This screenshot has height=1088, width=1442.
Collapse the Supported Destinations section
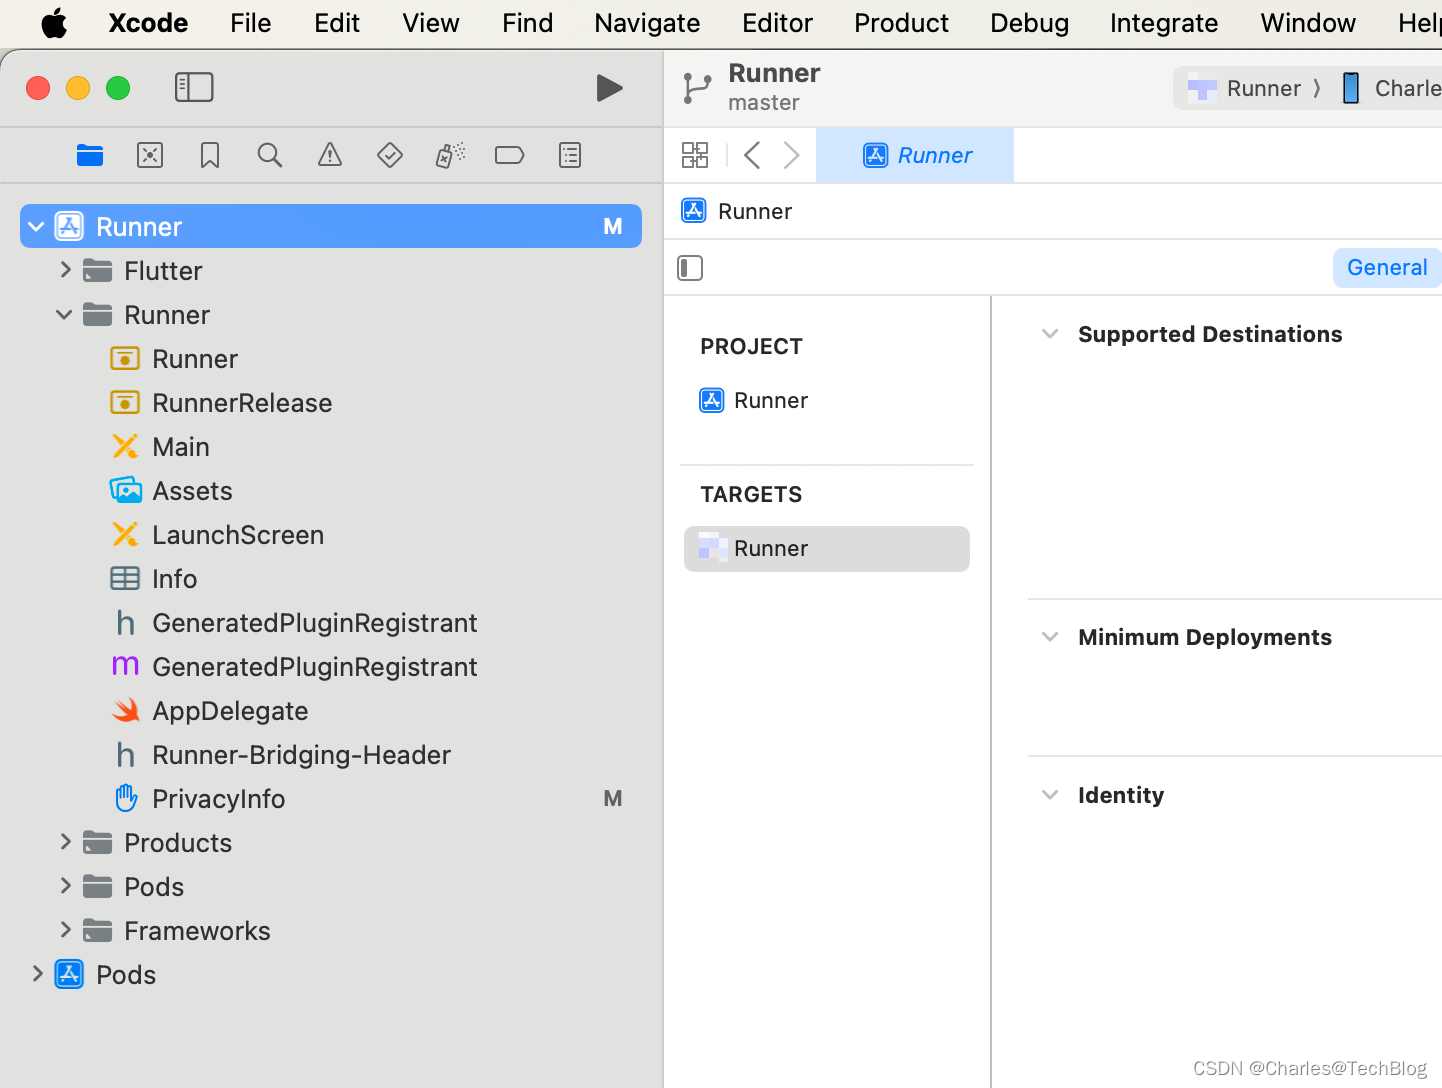pyautogui.click(x=1050, y=334)
